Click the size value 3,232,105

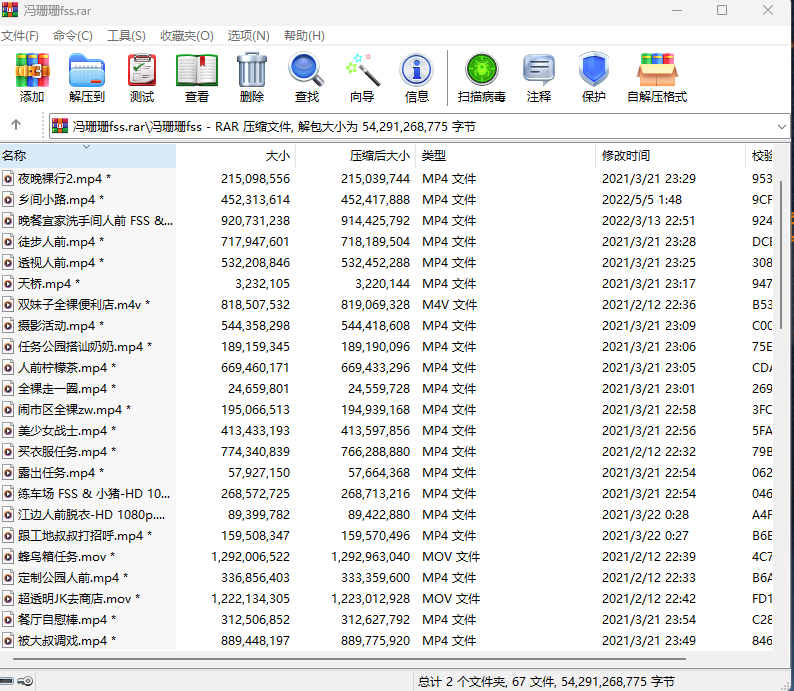(x=262, y=283)
